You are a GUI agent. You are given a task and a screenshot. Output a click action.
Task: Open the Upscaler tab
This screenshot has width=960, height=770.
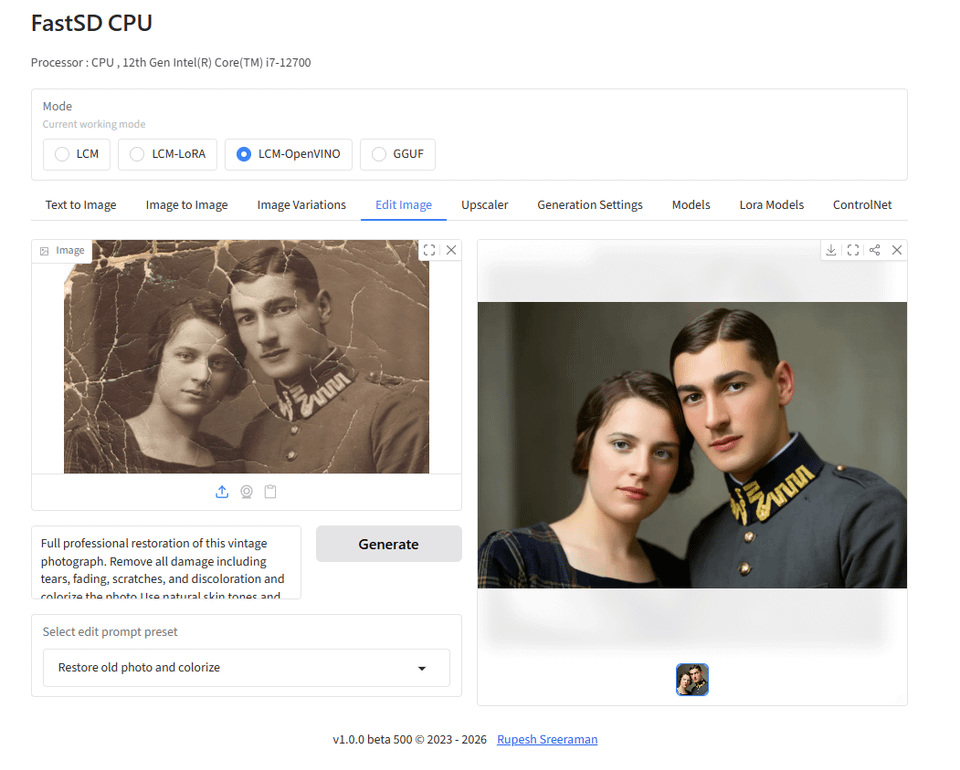(x=484, y=205)
